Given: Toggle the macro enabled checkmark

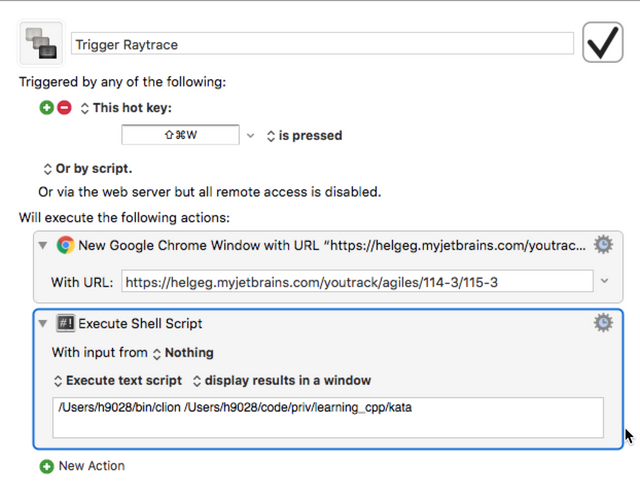Looking at the screenshot, I should click(602, 42).
